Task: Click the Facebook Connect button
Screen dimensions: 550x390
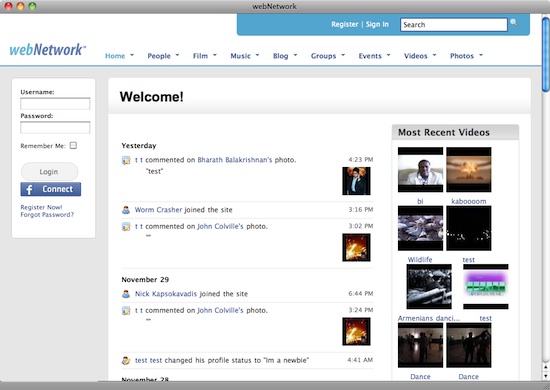Action: pyautogui.click(x=51, y=189)
